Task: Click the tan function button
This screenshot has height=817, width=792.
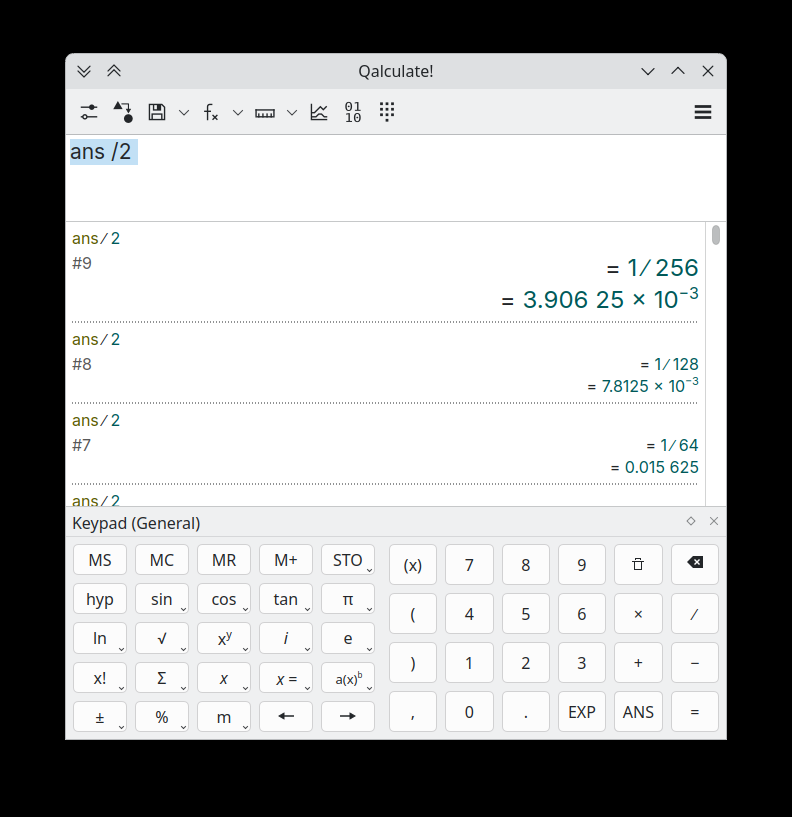Action: (286, 599)
